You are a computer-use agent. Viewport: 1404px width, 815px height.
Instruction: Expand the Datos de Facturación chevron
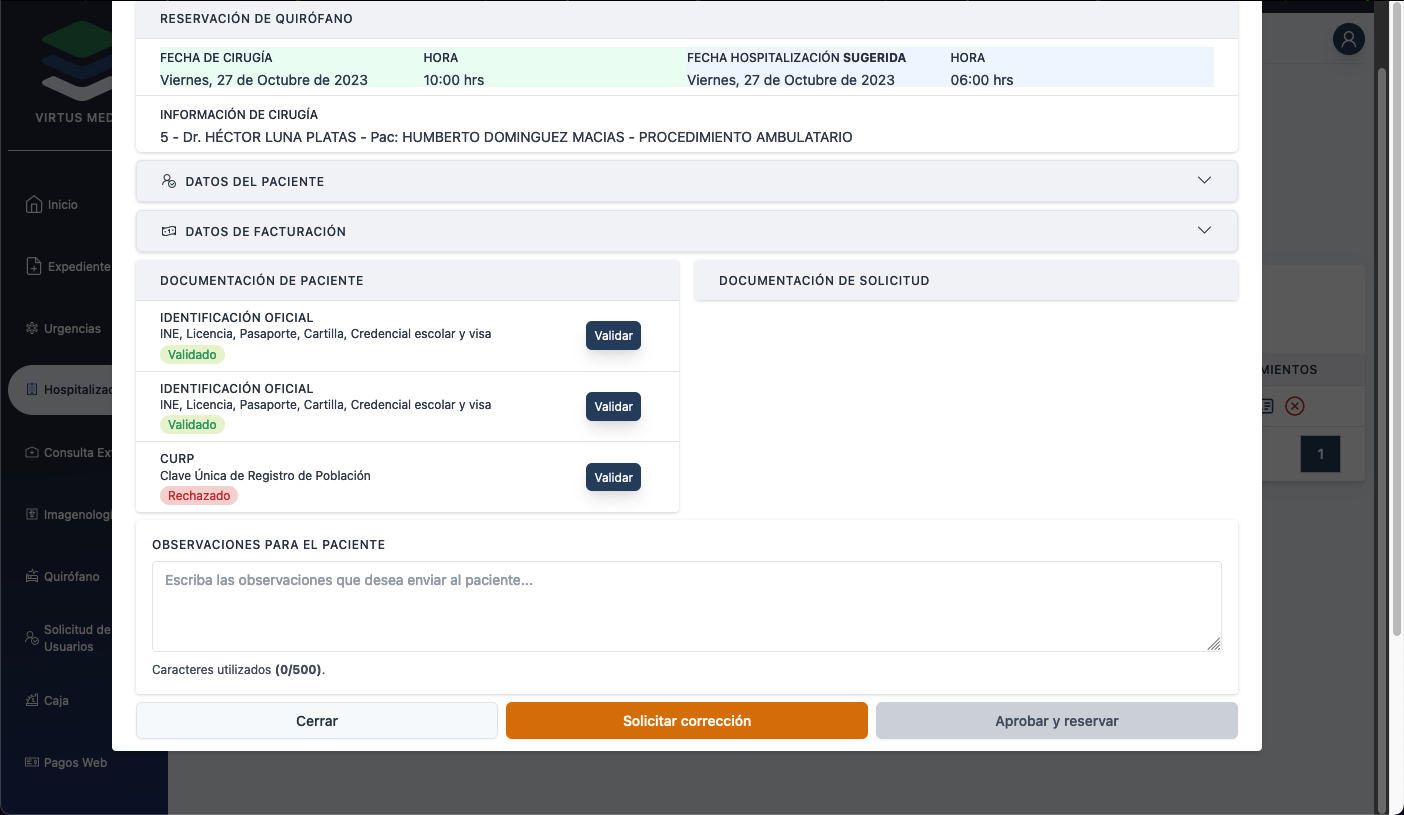click(1204, 230)
